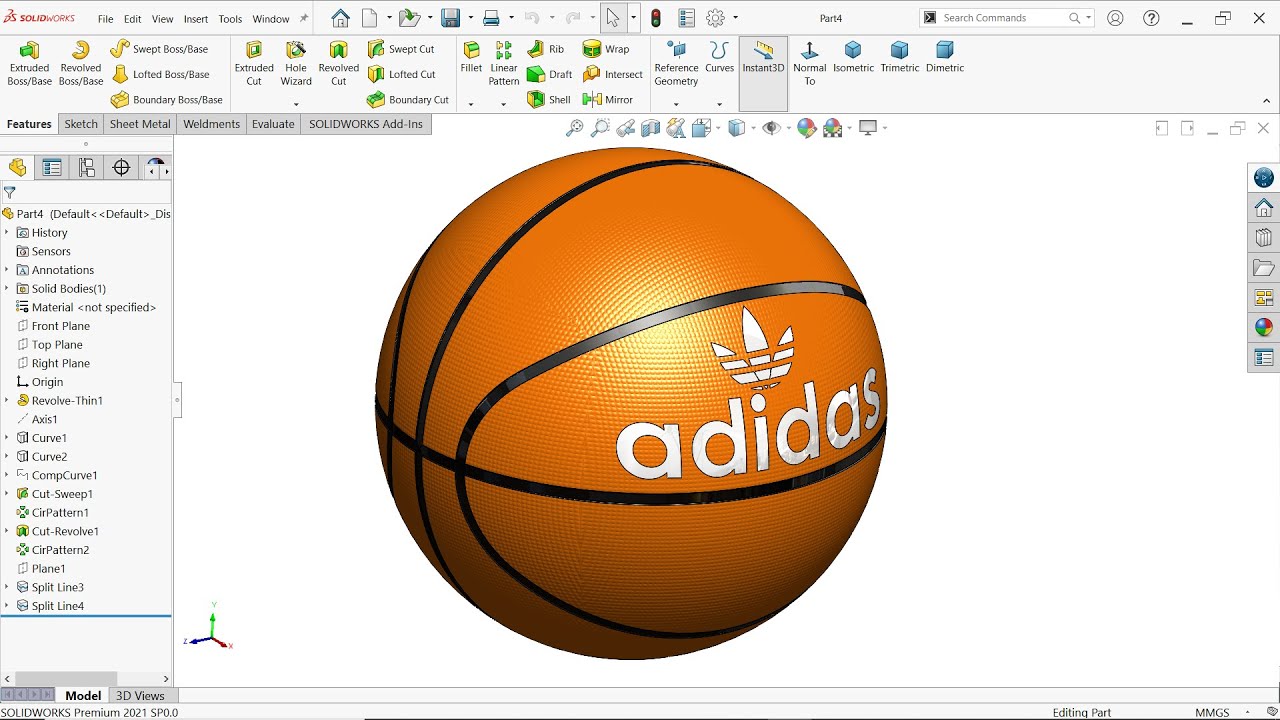This screenshot has height=720, width=1280.
Task: Open Reference Geometry tool
Action: coord(676,63)
